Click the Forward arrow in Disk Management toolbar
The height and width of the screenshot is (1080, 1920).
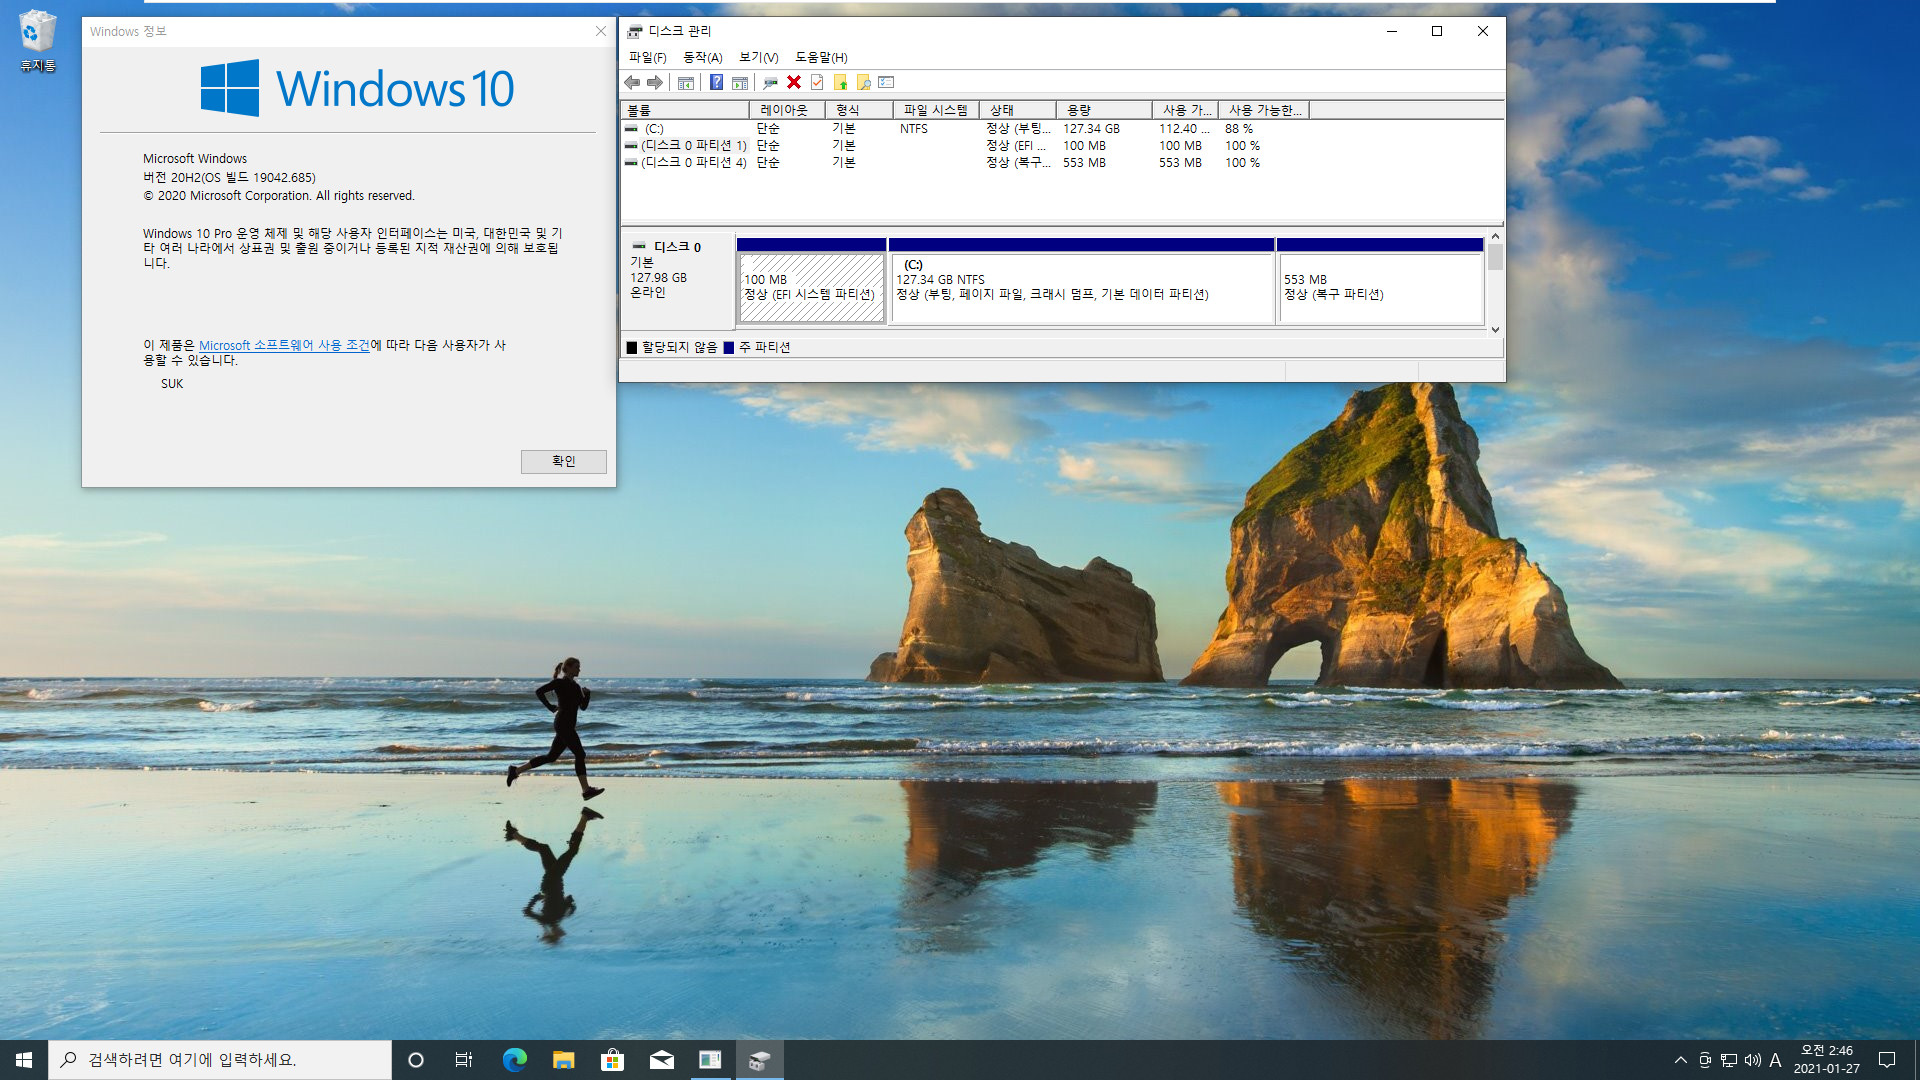tap(655, 83)
